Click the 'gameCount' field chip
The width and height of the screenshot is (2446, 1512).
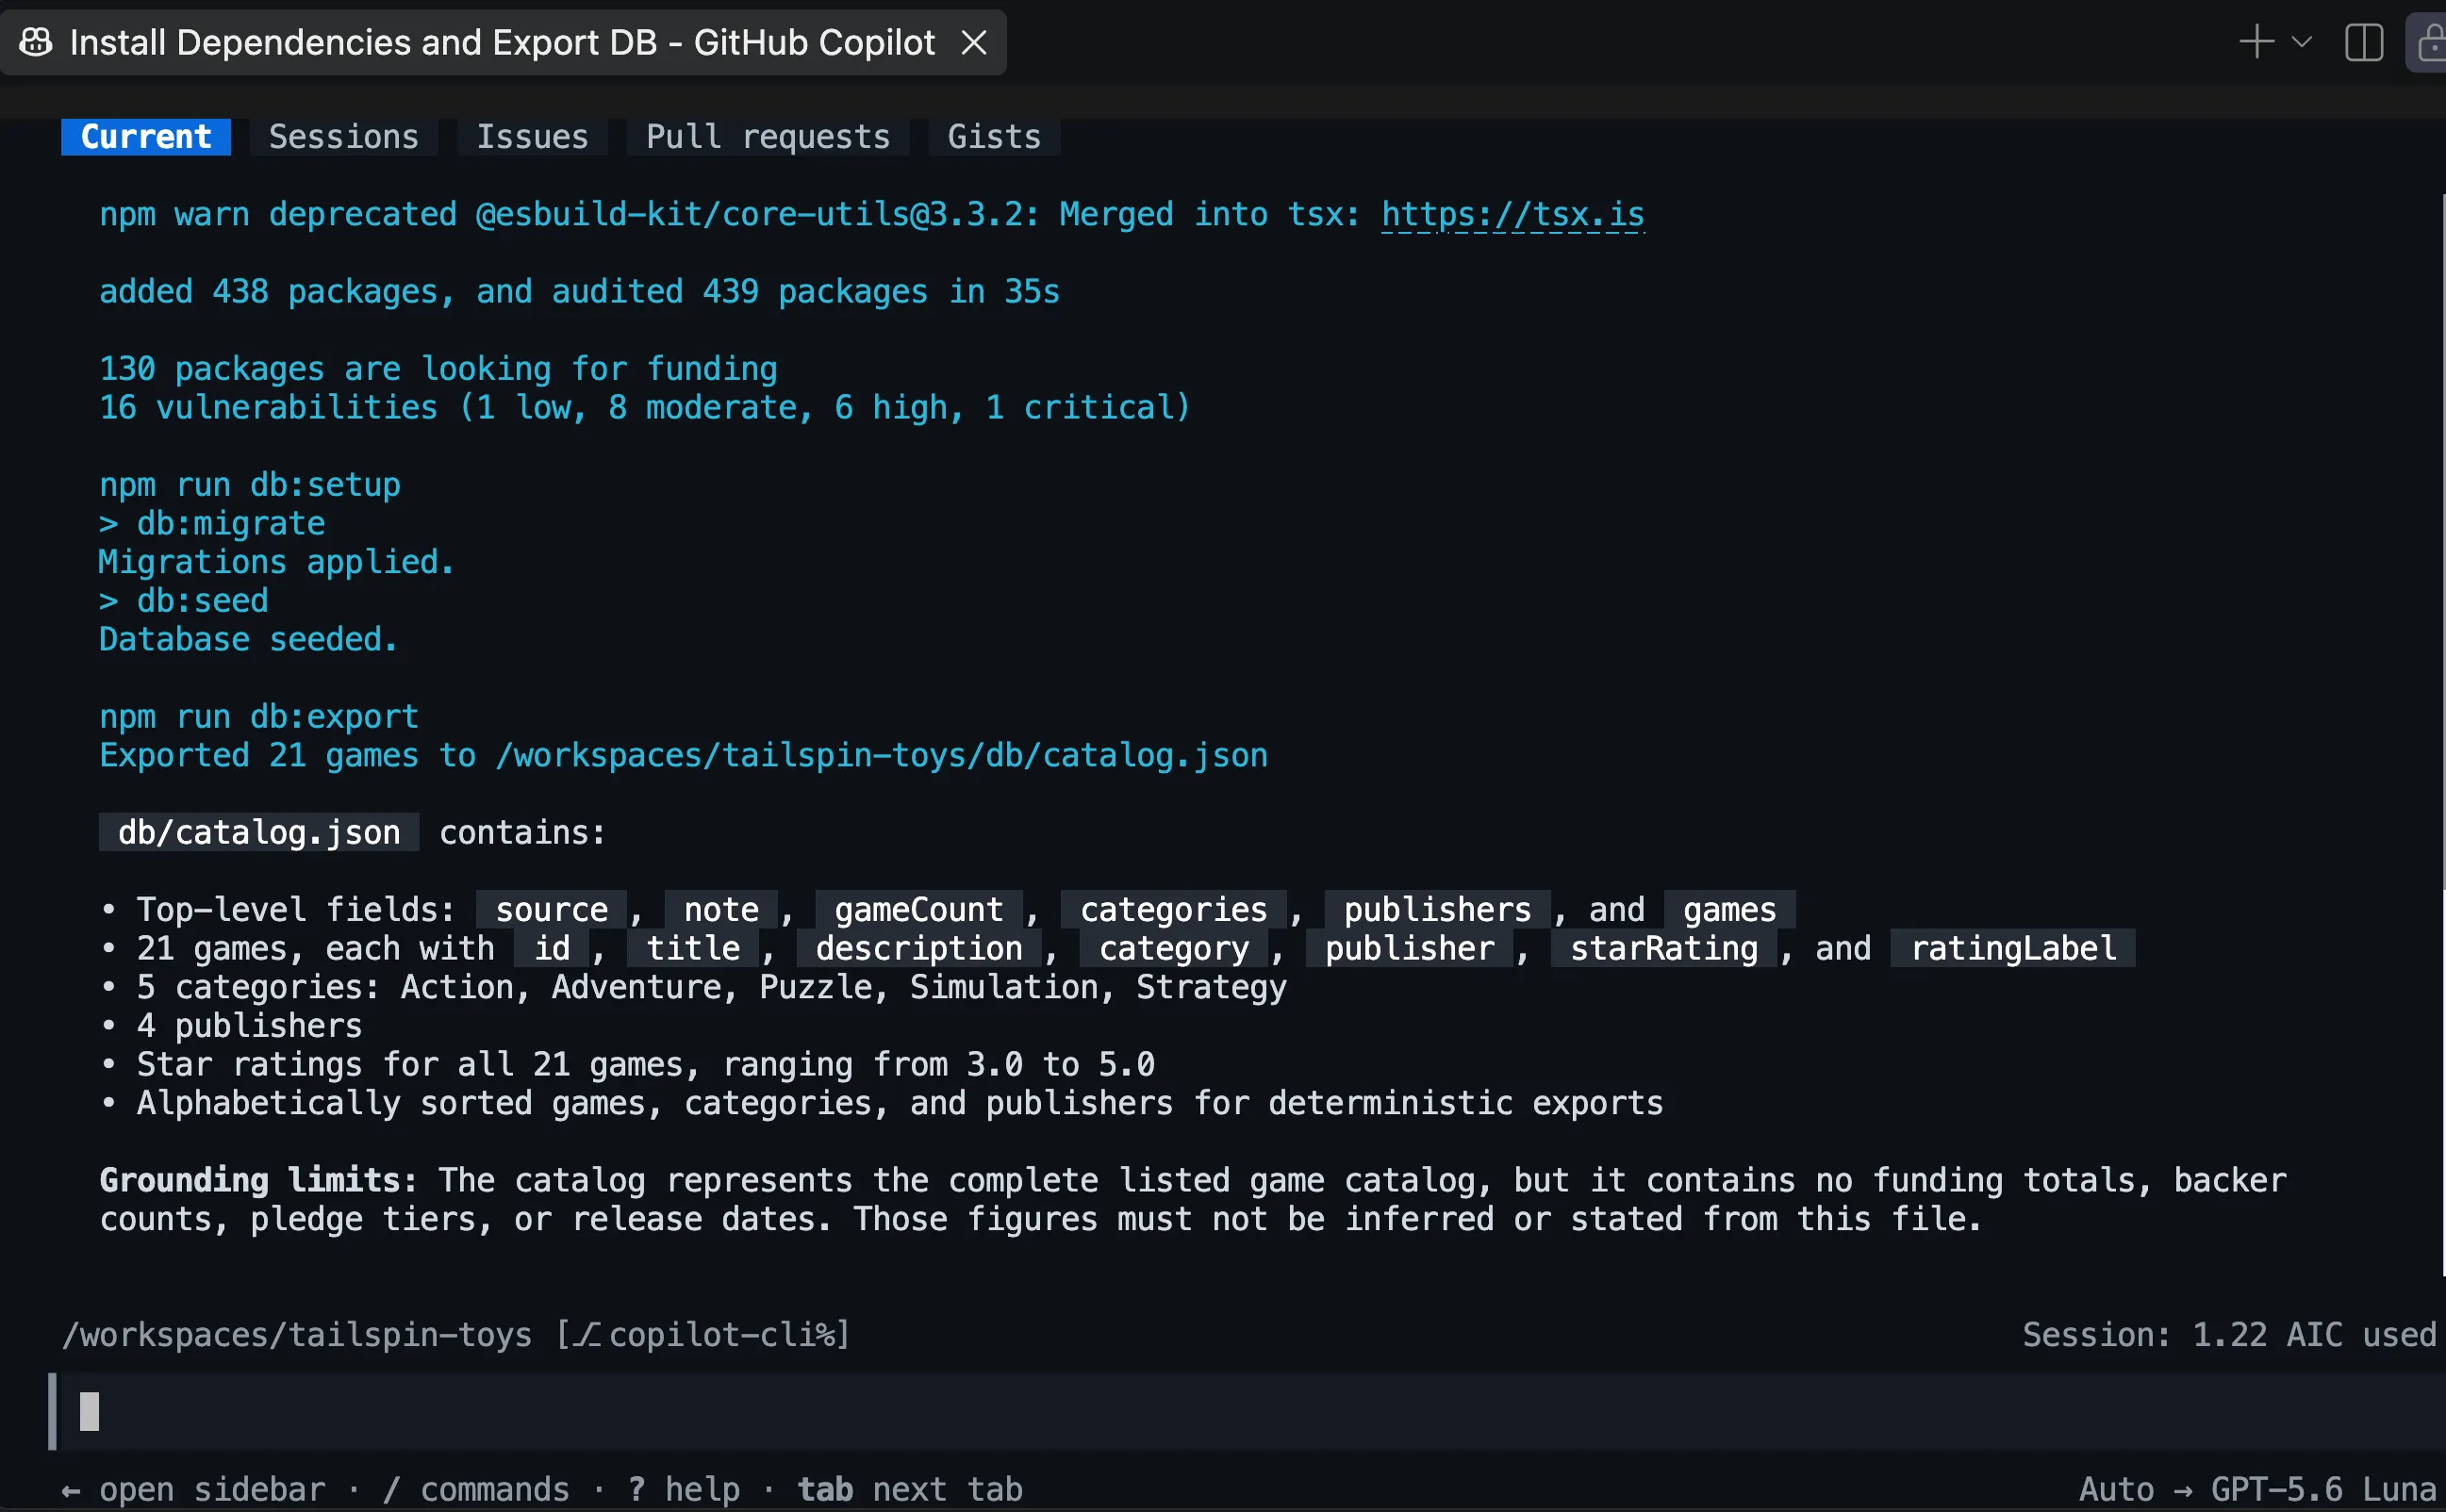919,909
